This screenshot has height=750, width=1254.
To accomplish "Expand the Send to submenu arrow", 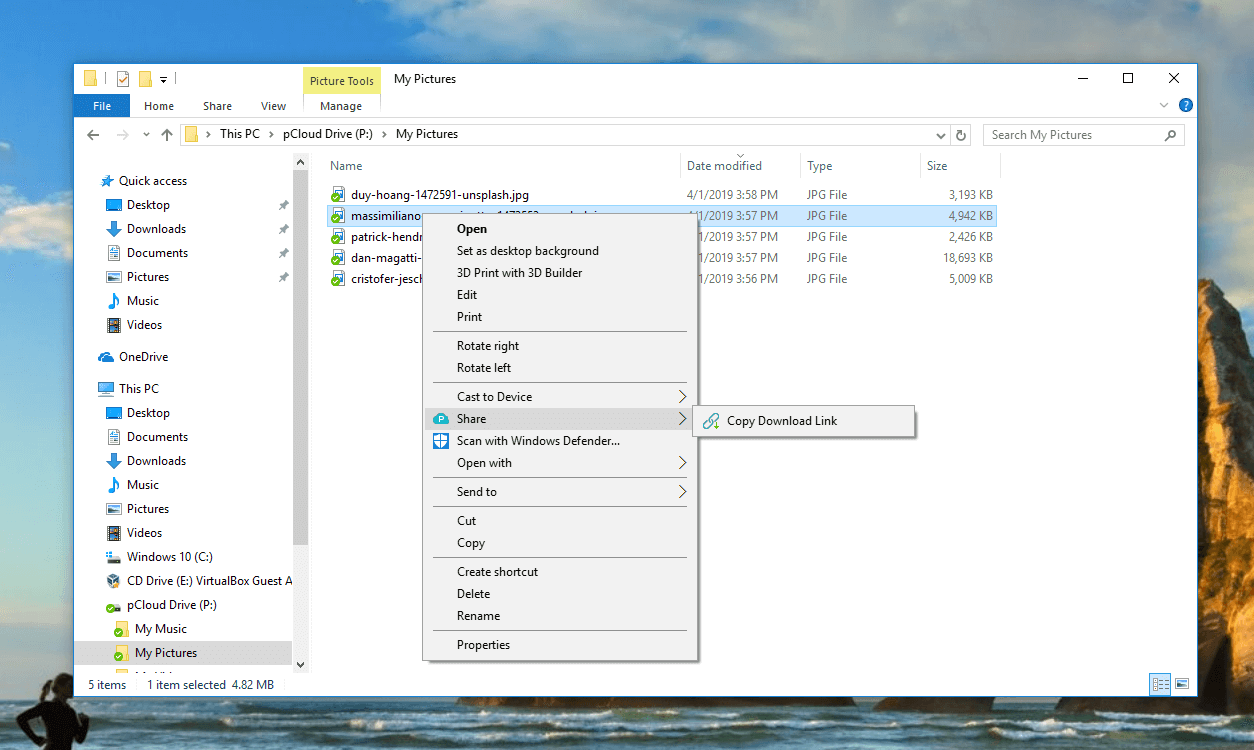I will (x=682, y=492).
